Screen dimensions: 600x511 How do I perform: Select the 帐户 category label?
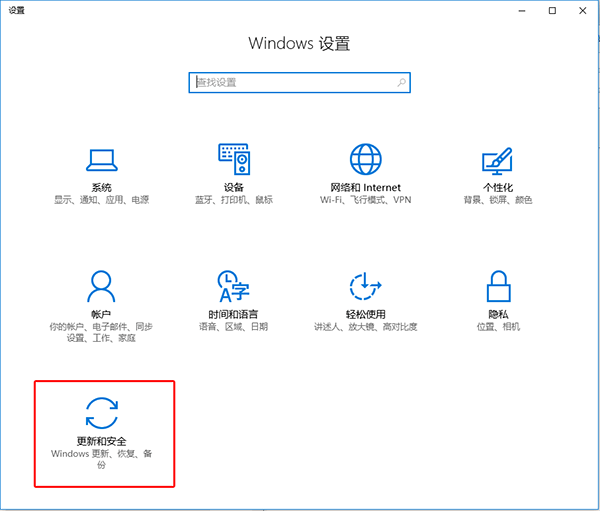pyautogui.click(x=101, y=315)
